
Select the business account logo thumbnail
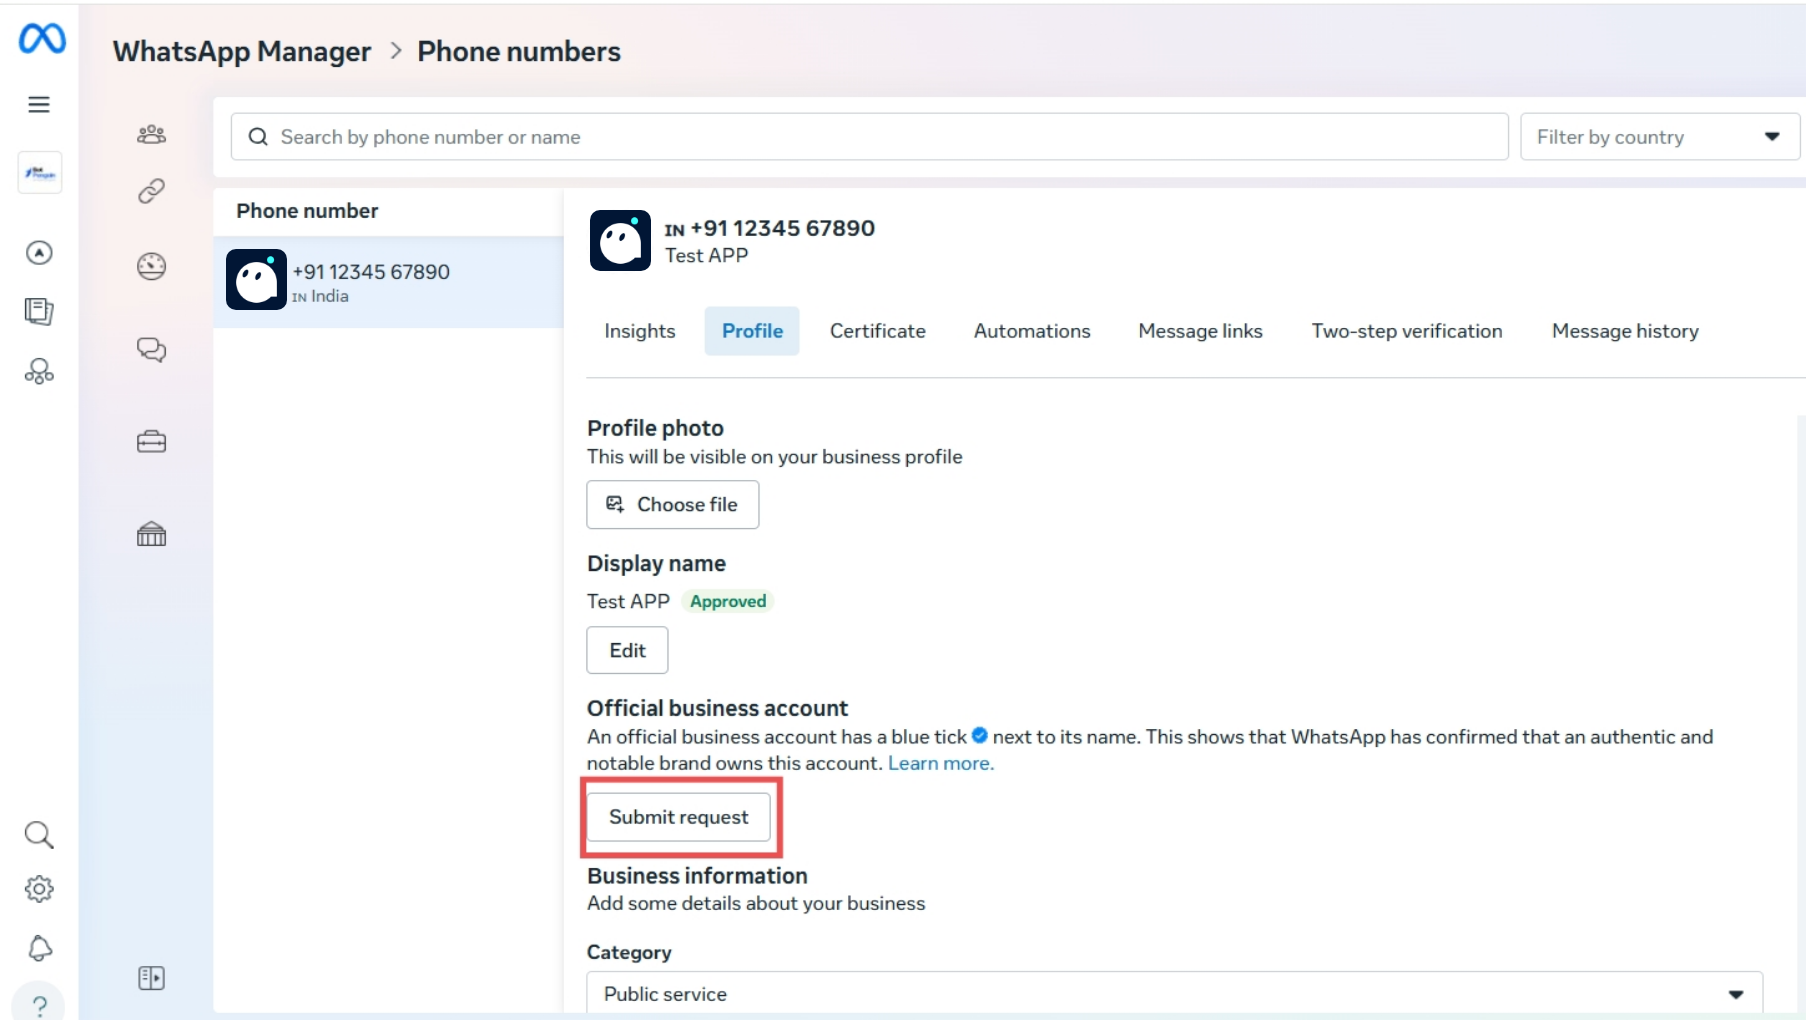pyautogui.click(x=40, y=173)
